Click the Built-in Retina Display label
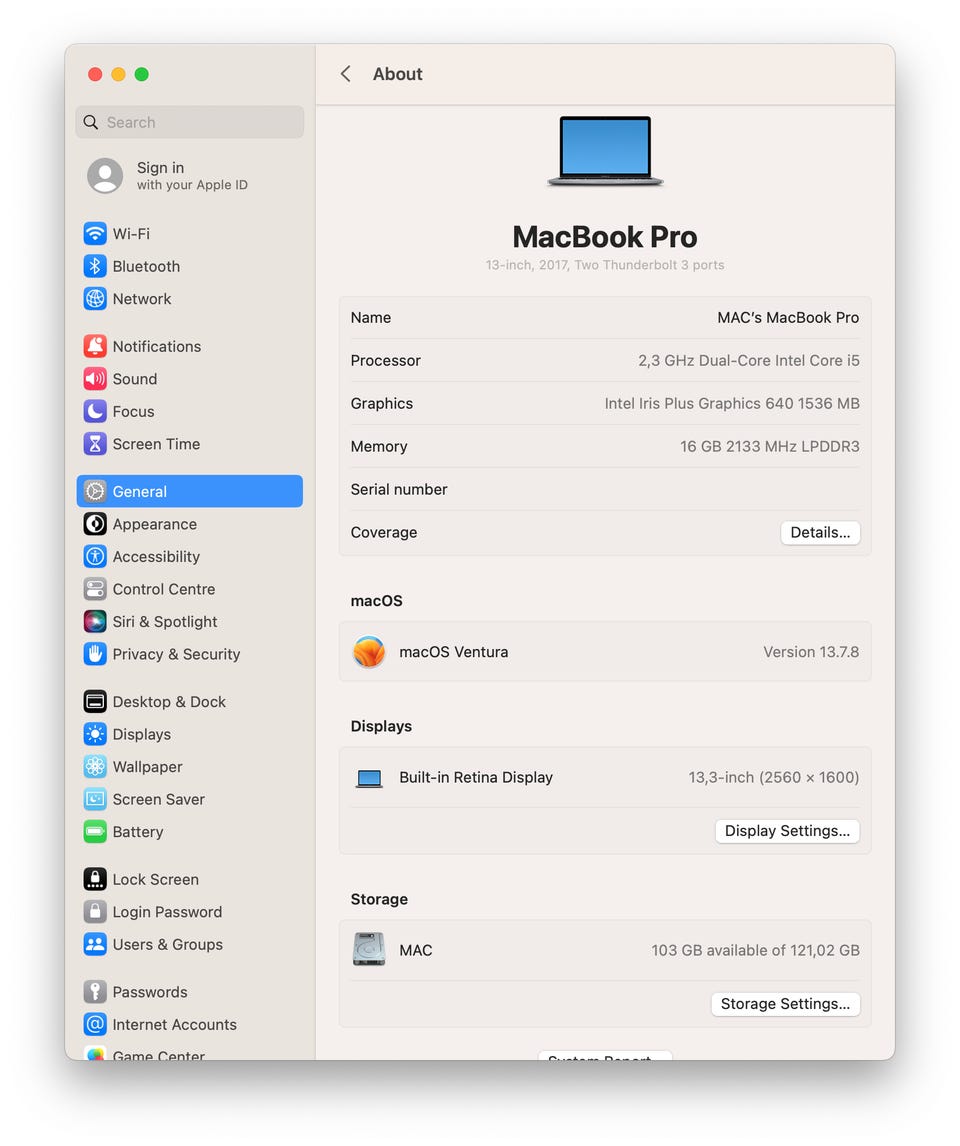The width and height of the screenshot is (960, 1146). [476, 778]
